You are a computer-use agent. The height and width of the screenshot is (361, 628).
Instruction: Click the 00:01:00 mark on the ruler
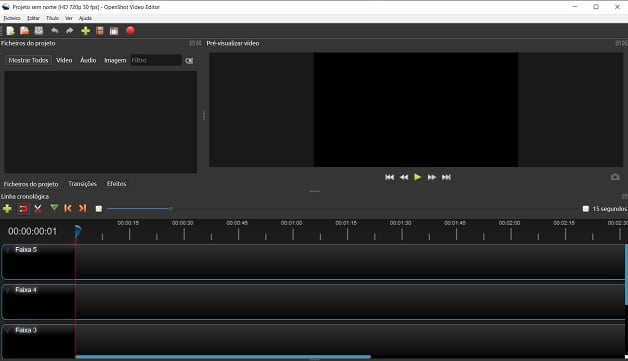point(292,223)
